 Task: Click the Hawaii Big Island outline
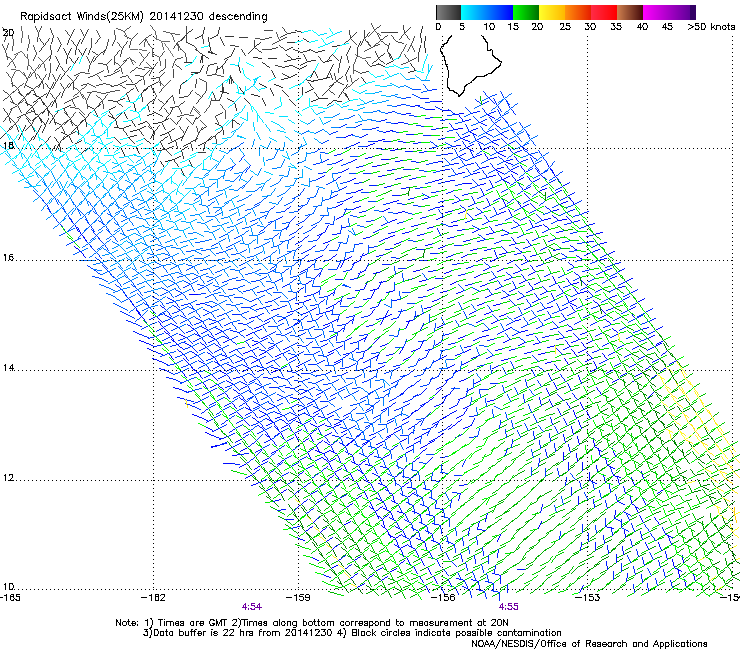click(469, 65)
